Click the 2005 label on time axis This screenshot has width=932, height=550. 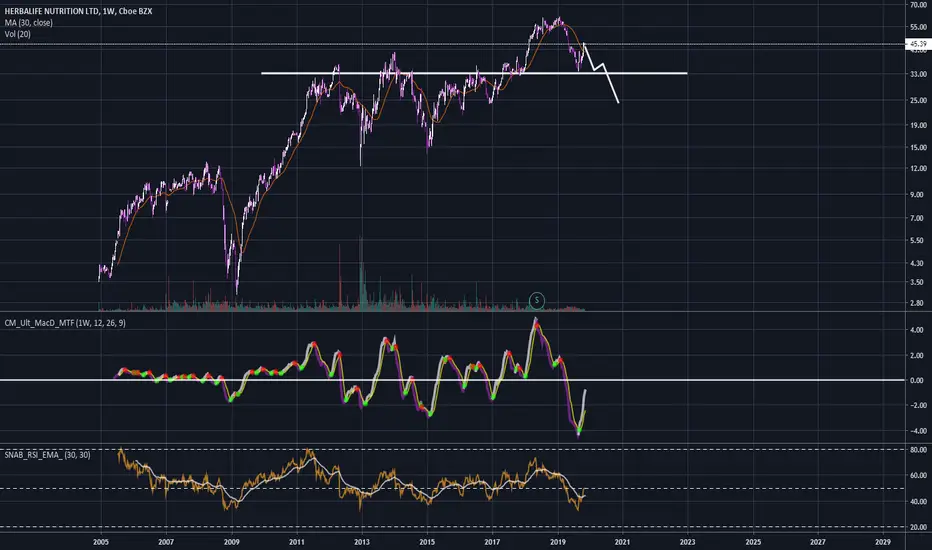(x=100, y=542)
